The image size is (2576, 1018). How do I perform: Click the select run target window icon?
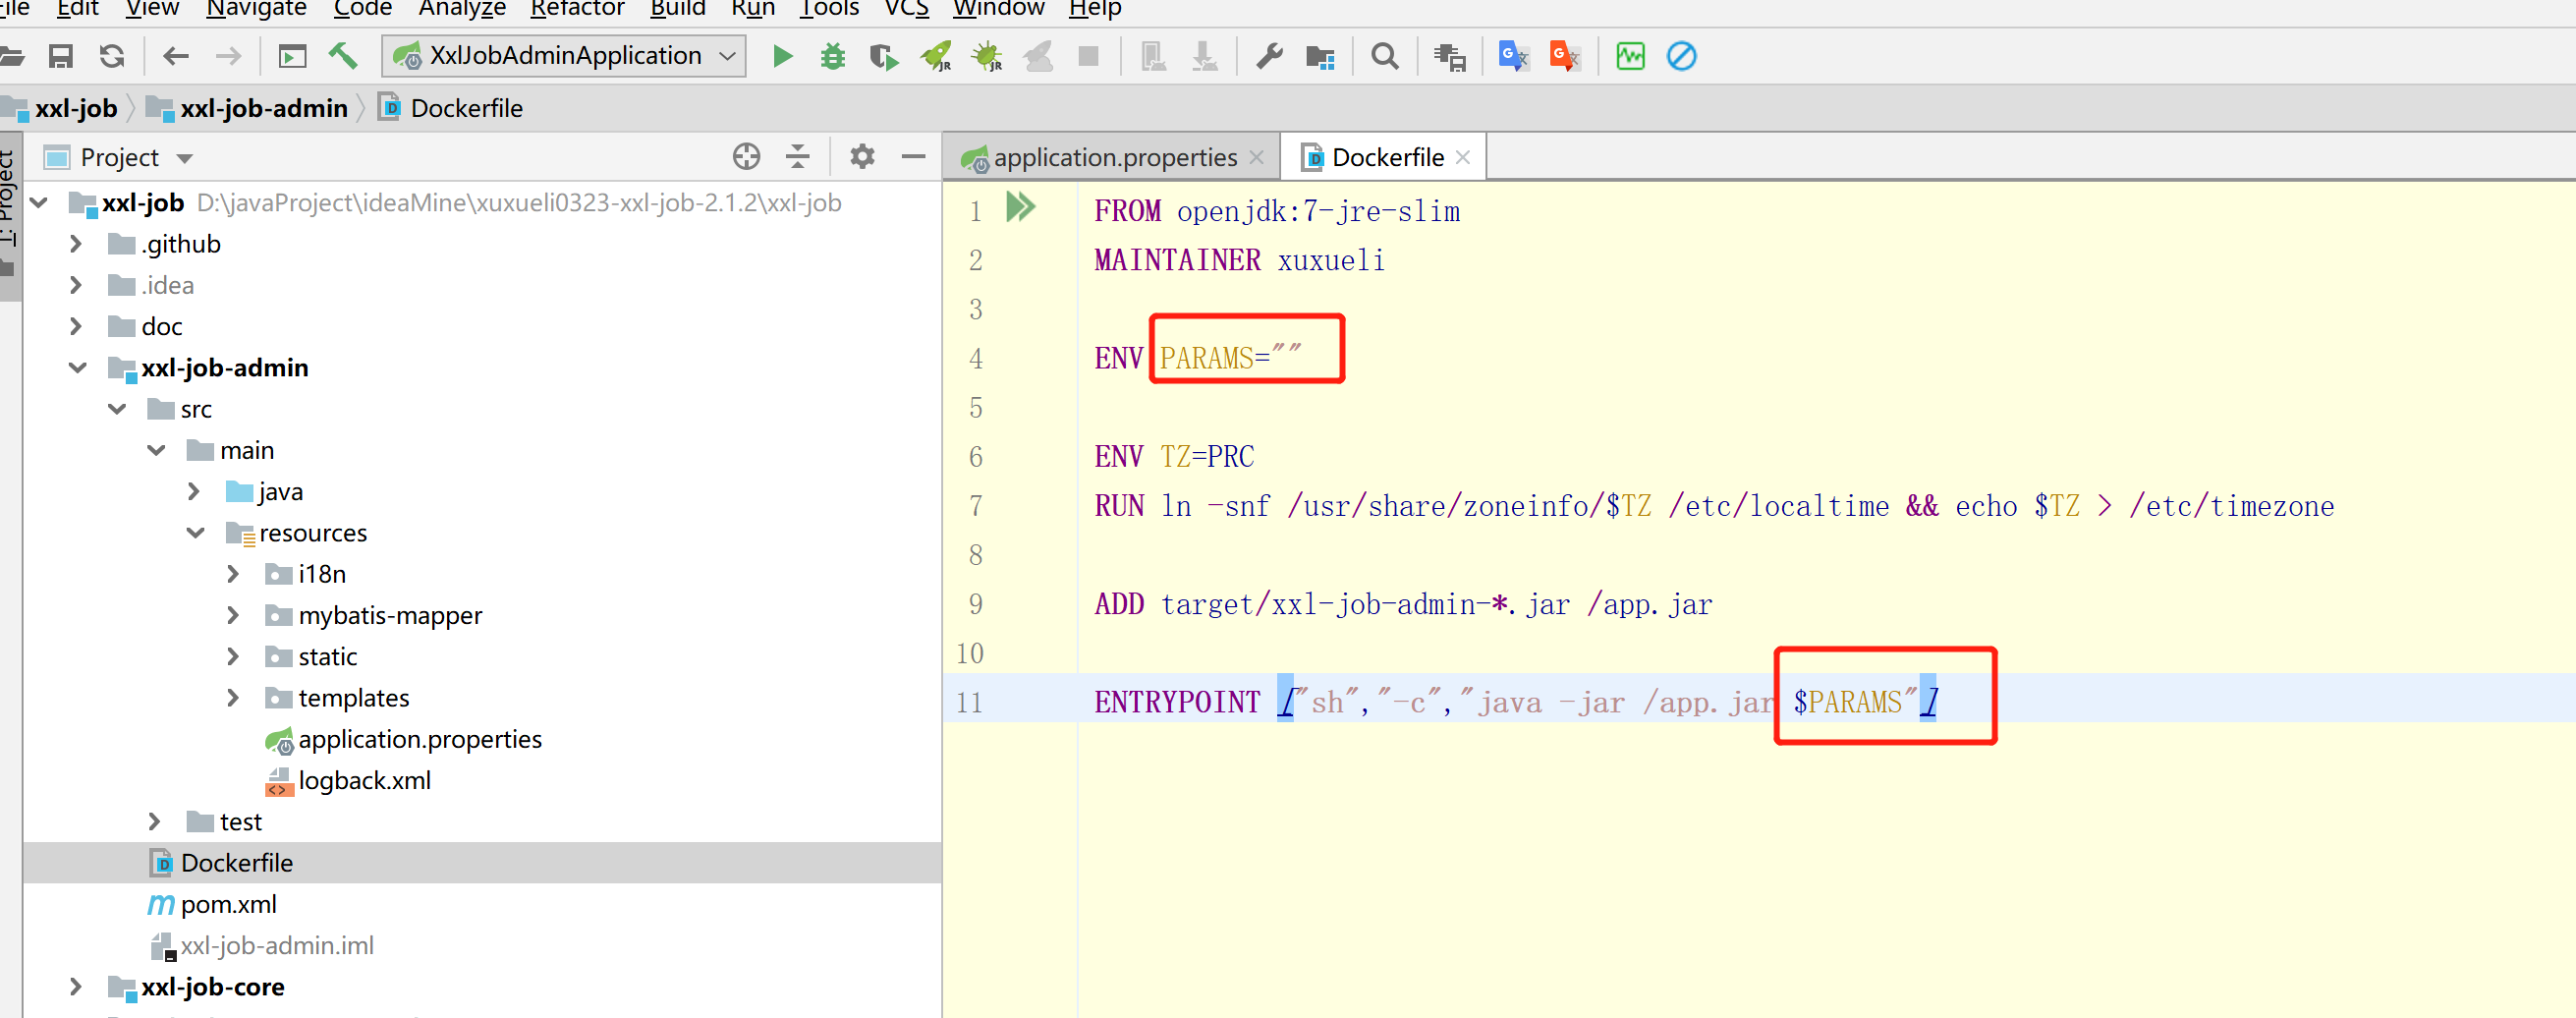[x=292, y=56]
